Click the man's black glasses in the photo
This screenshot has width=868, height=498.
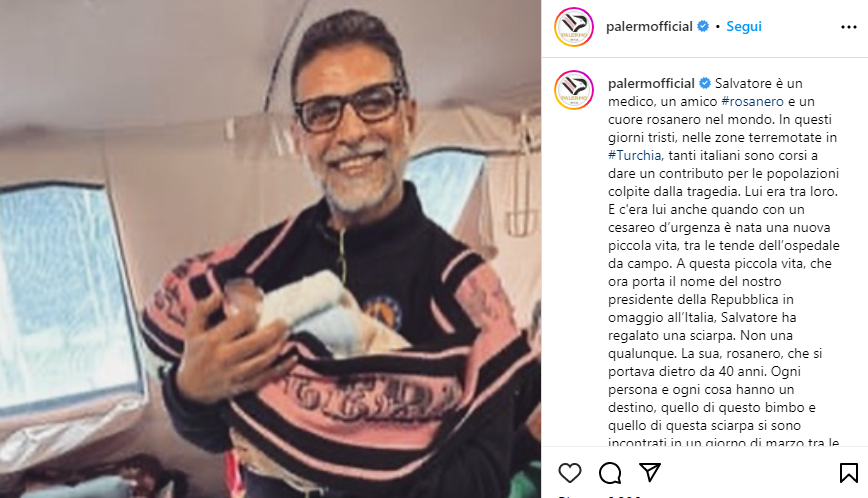pyautogui.click(x=352, y=106)
